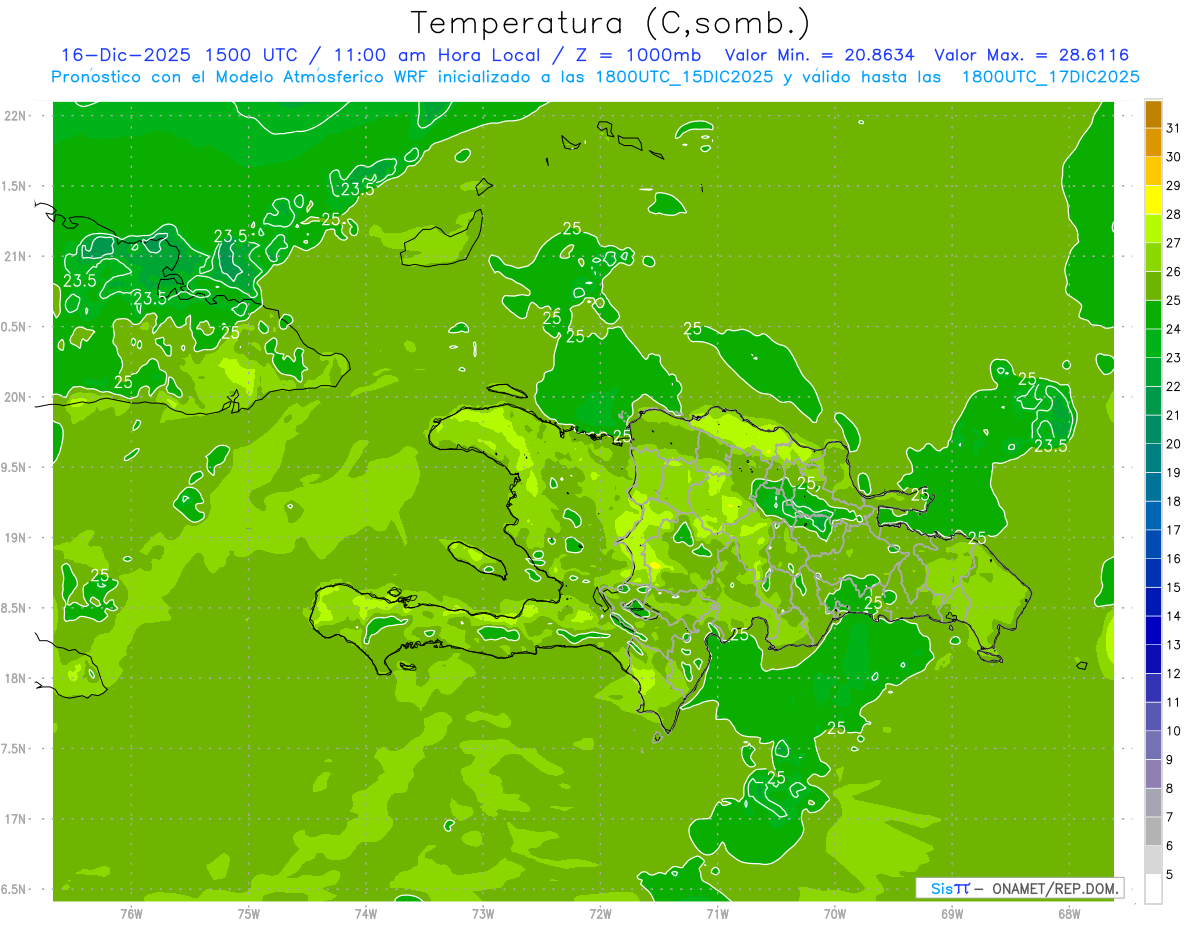Click legend scale value "6"
The height and width of the screenshot is (927, 1200).
1170,846
